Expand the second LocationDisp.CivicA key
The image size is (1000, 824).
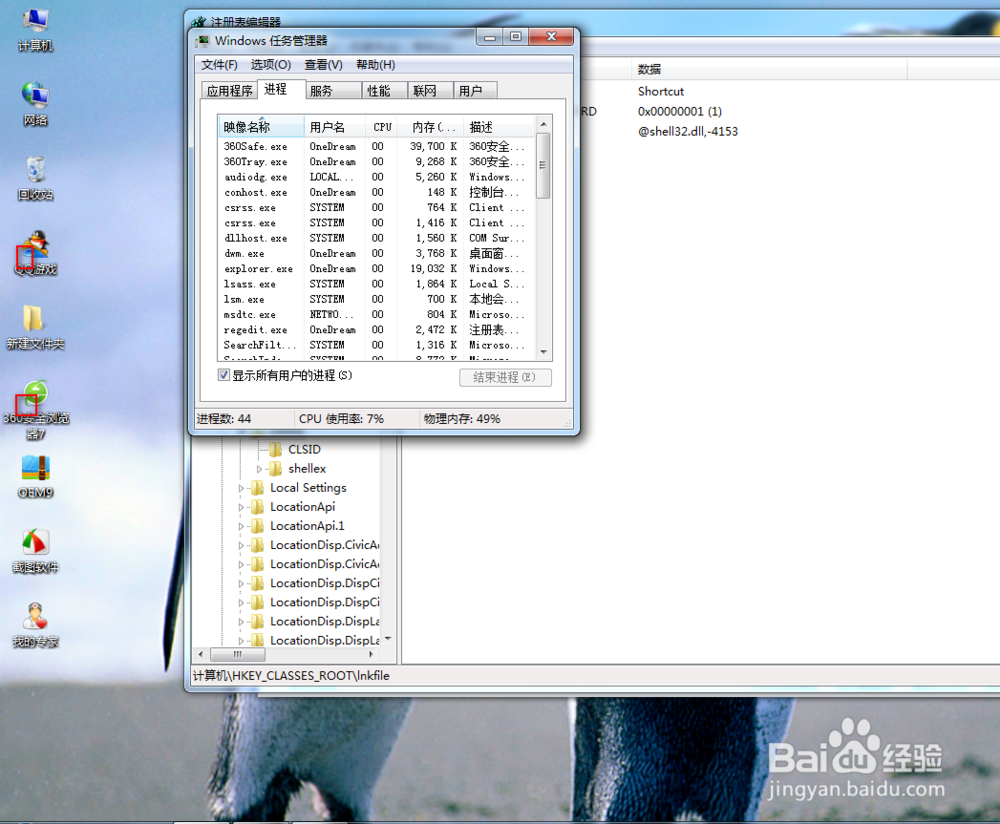(x=241, y=565)
